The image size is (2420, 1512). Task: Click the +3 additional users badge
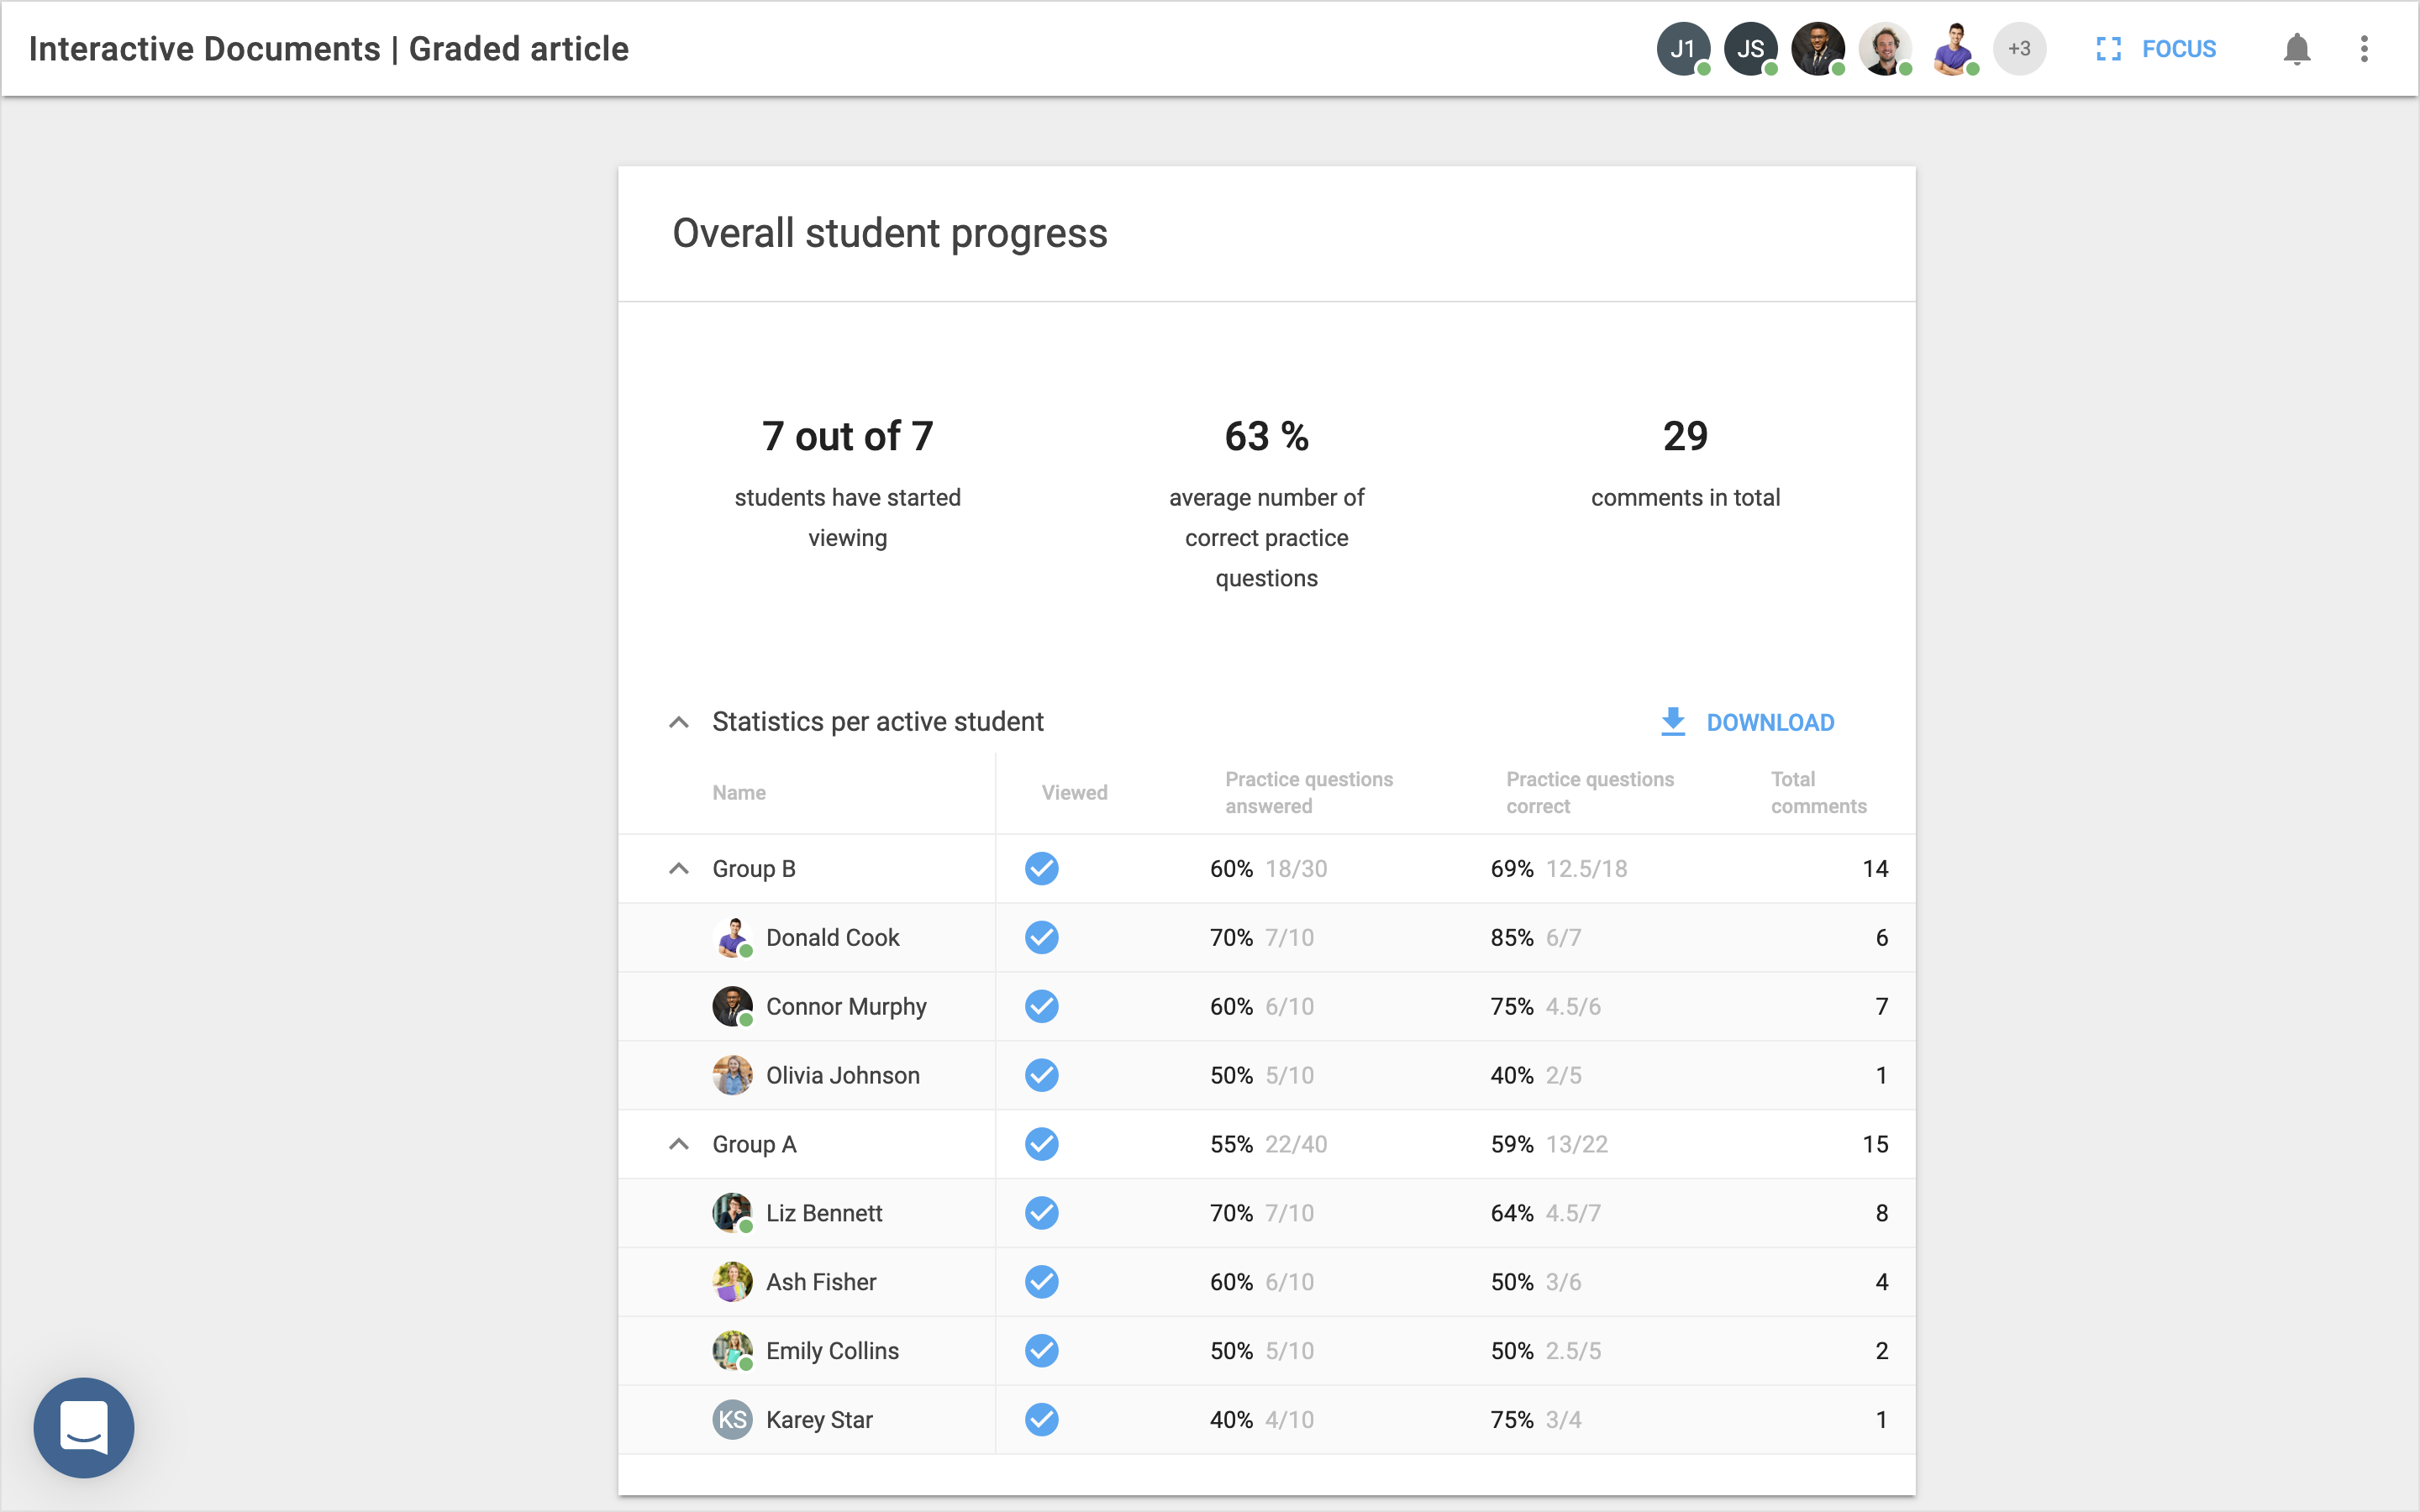(x=2019, y=49)
